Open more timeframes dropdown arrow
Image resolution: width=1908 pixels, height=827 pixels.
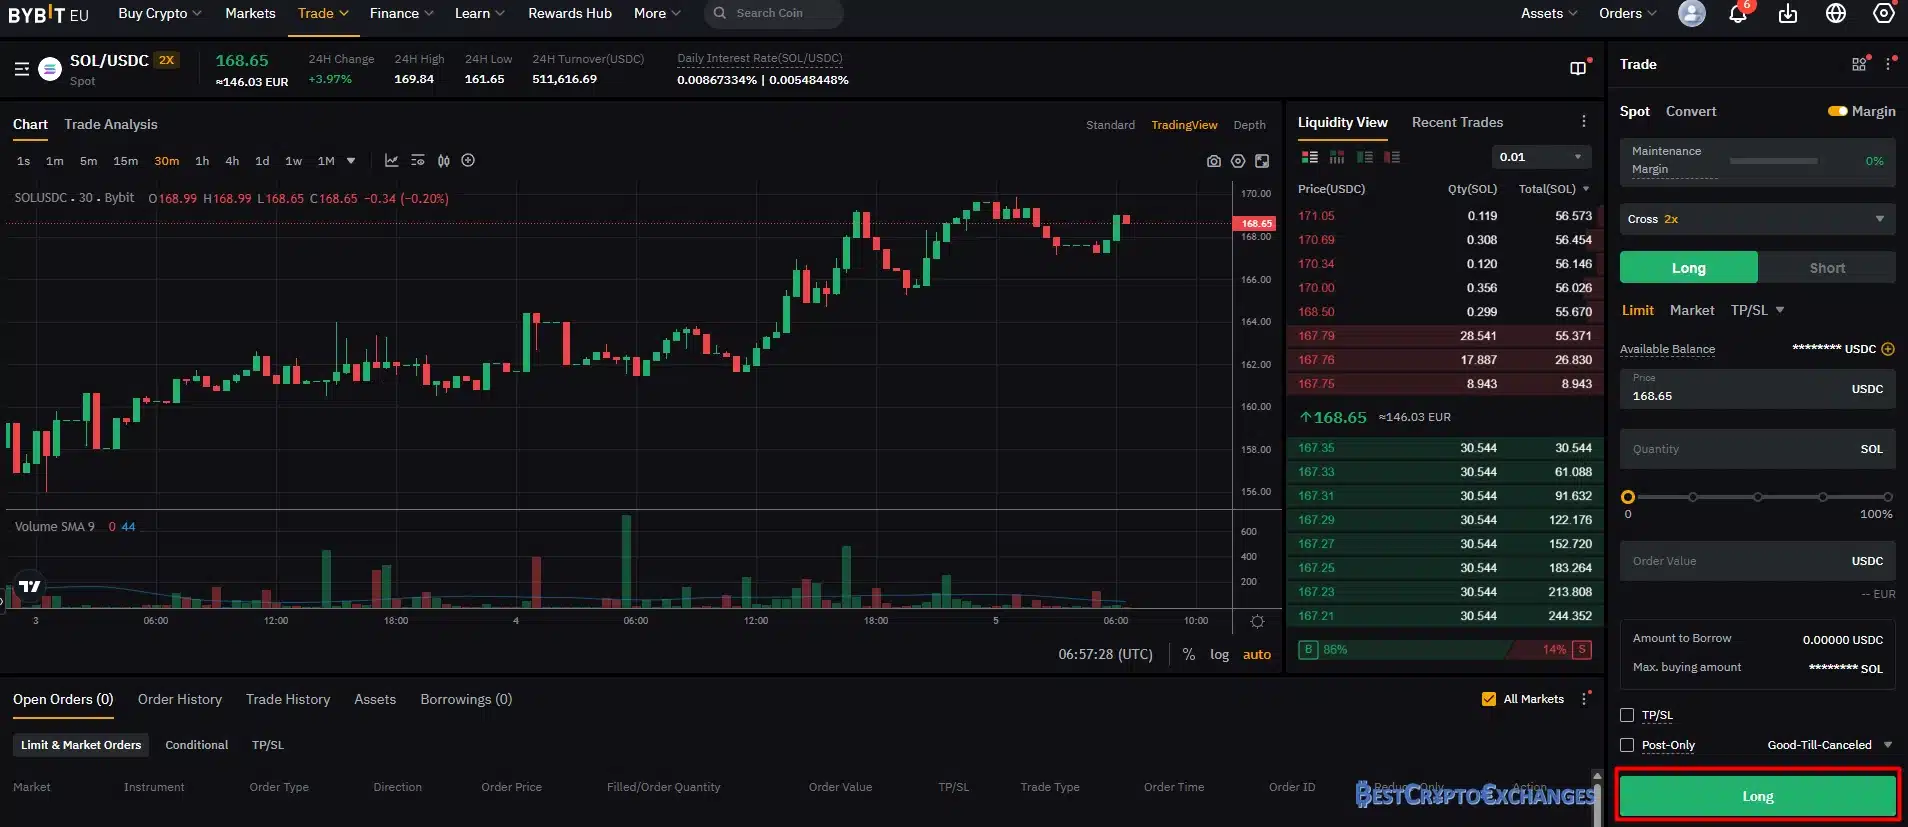351,160
